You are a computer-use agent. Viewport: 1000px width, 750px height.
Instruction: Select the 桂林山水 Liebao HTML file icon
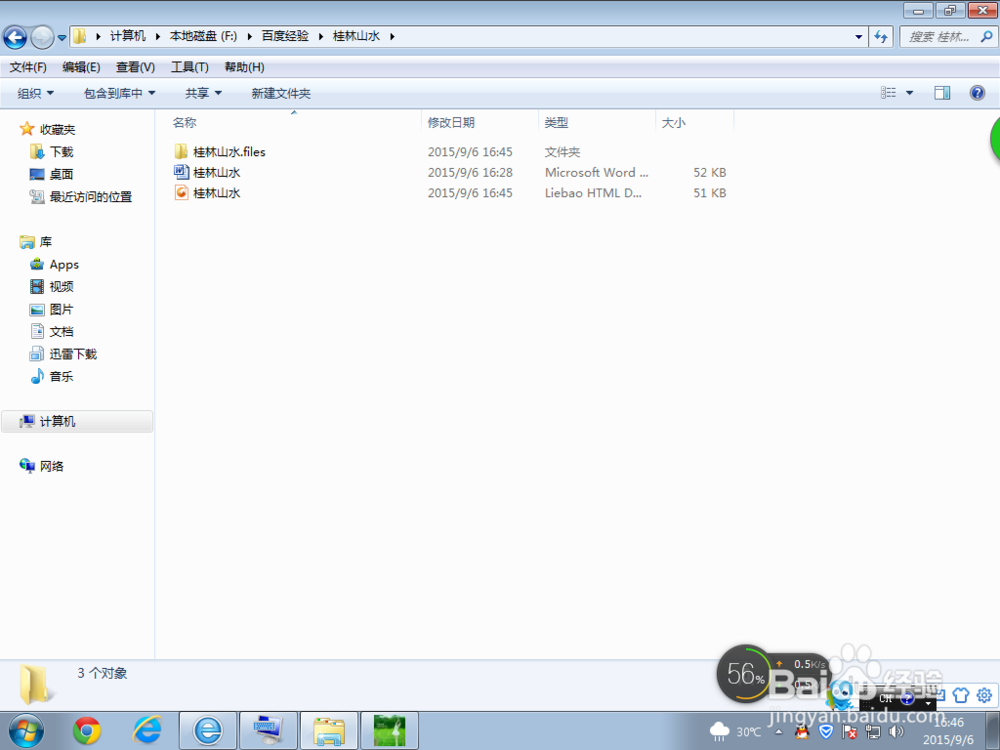(181, 193)
